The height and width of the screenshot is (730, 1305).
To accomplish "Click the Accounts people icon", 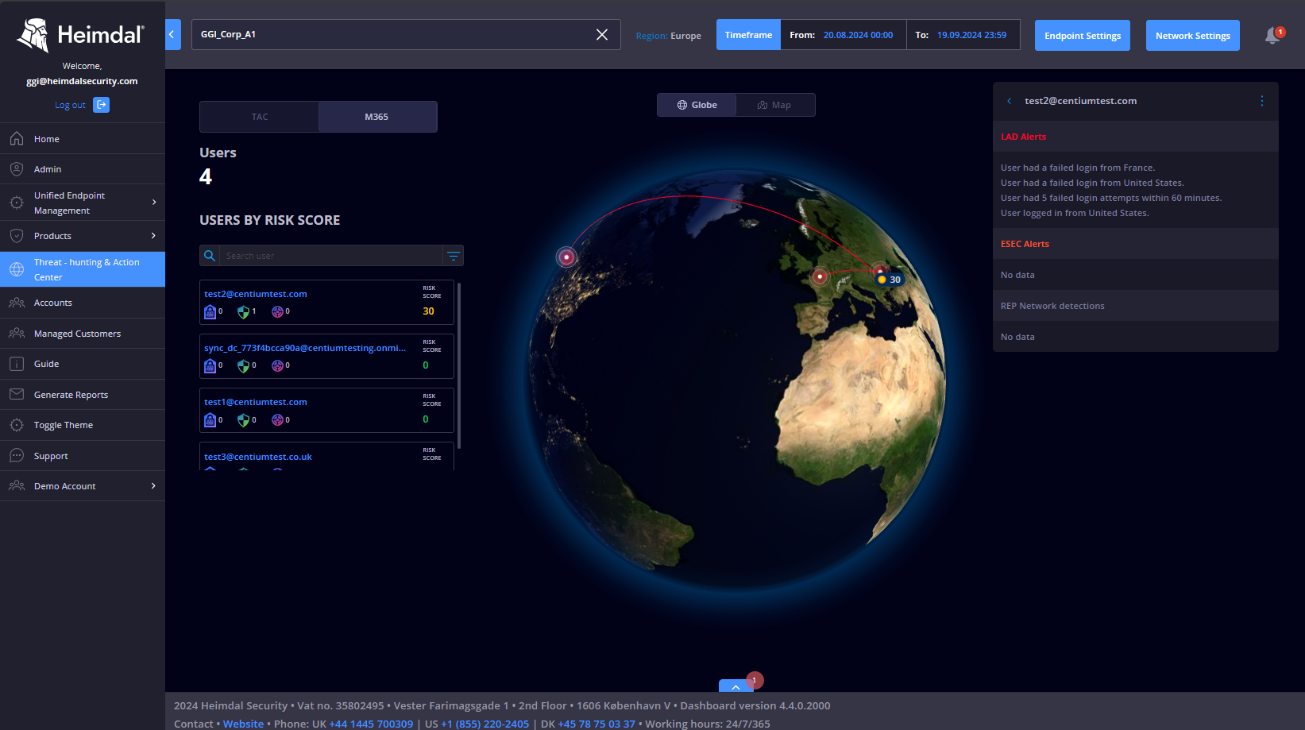I will [x=16, y=302].
